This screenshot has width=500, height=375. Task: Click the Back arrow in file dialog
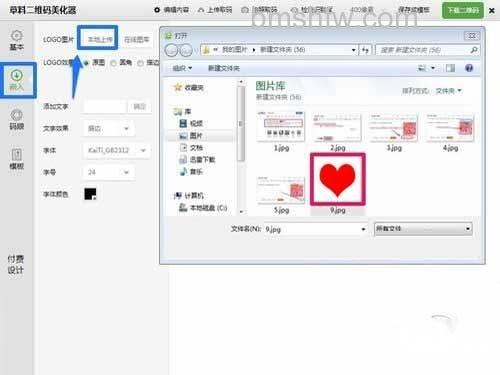172,50
